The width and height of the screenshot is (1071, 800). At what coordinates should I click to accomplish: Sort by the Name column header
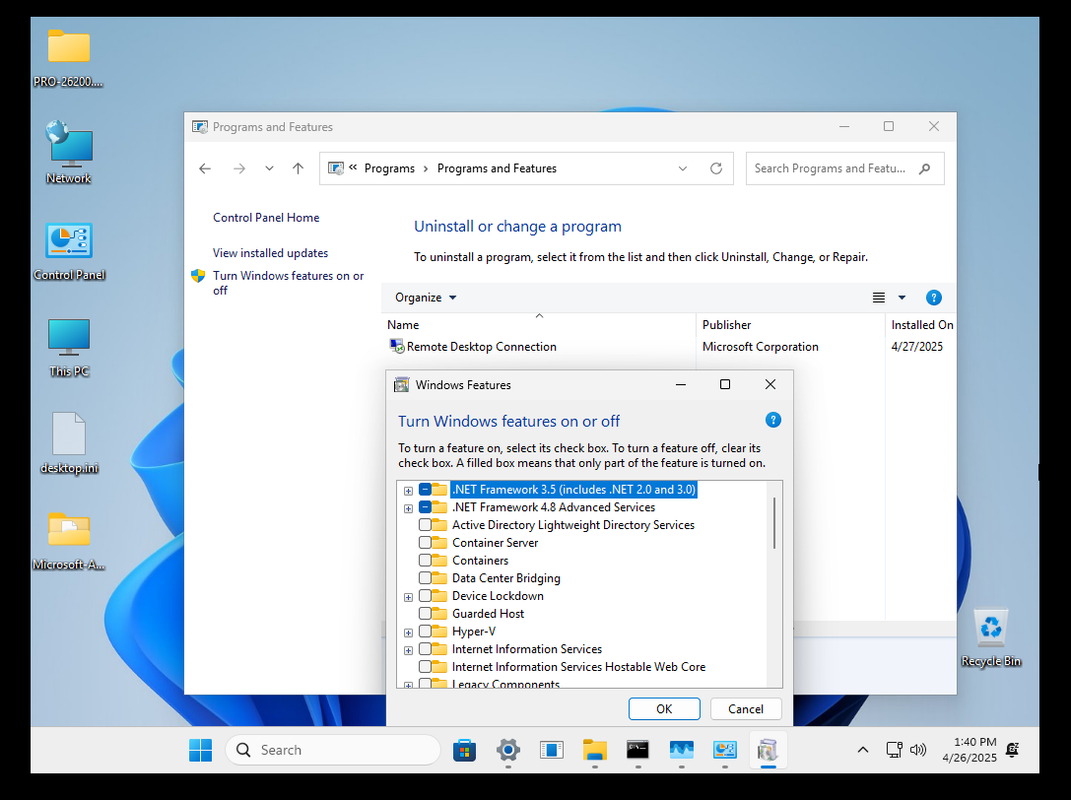538,325
